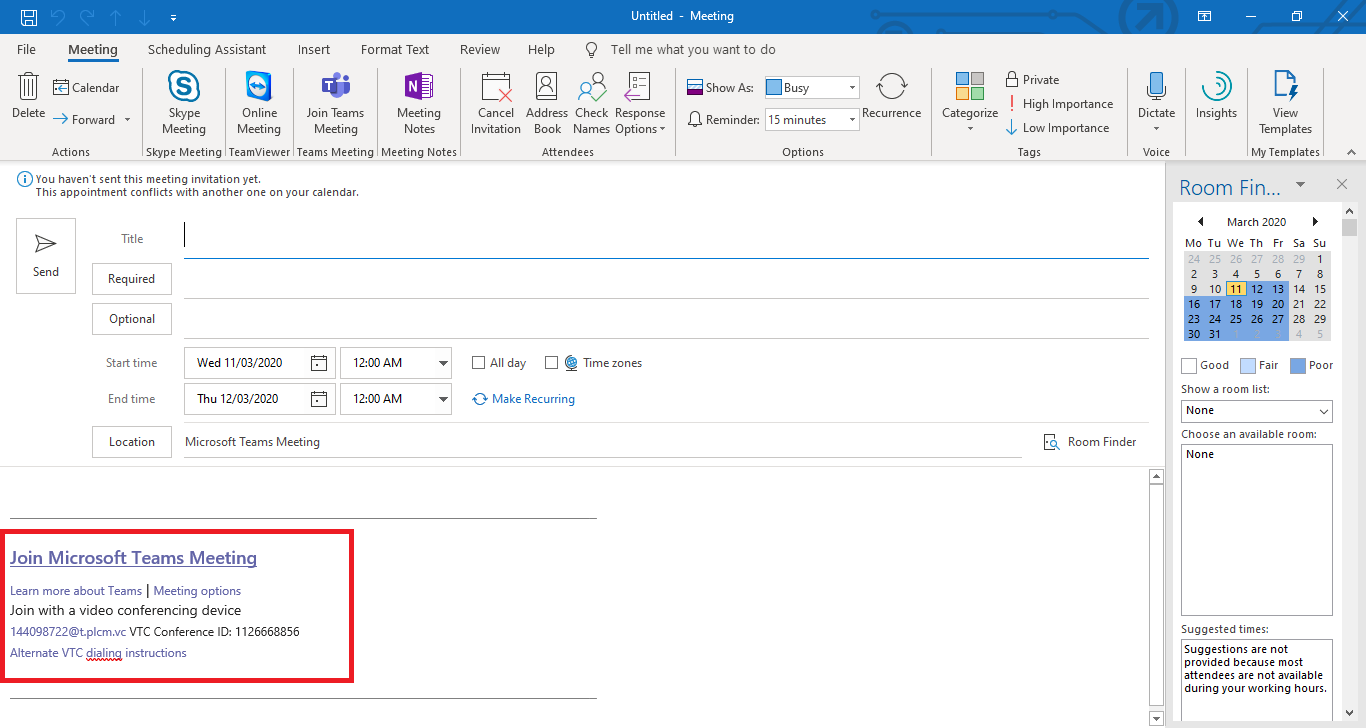Image resolution: width=1366 pixels, height=728 pixels.
Task: Open the File menu tab
Action: pos(27,49)
